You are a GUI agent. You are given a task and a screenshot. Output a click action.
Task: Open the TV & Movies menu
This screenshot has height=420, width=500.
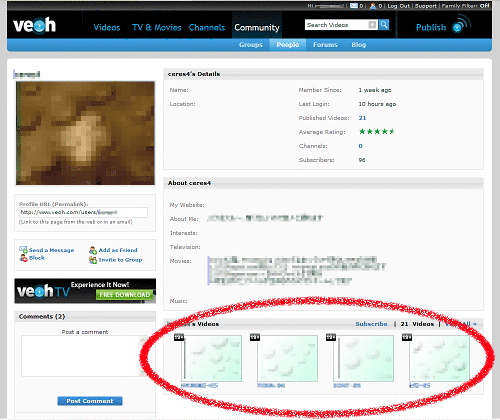coord(157,27)
